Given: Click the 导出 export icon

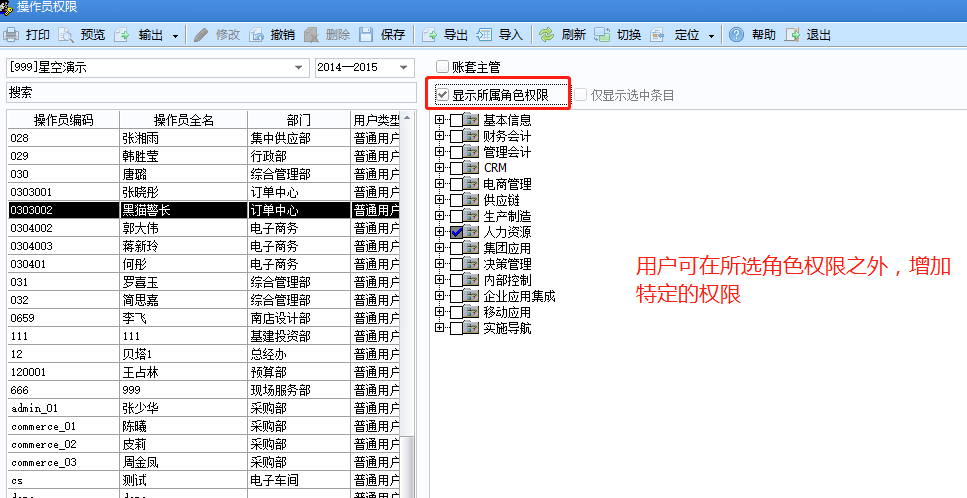Looking at the screenshot, I should [429, 35].
